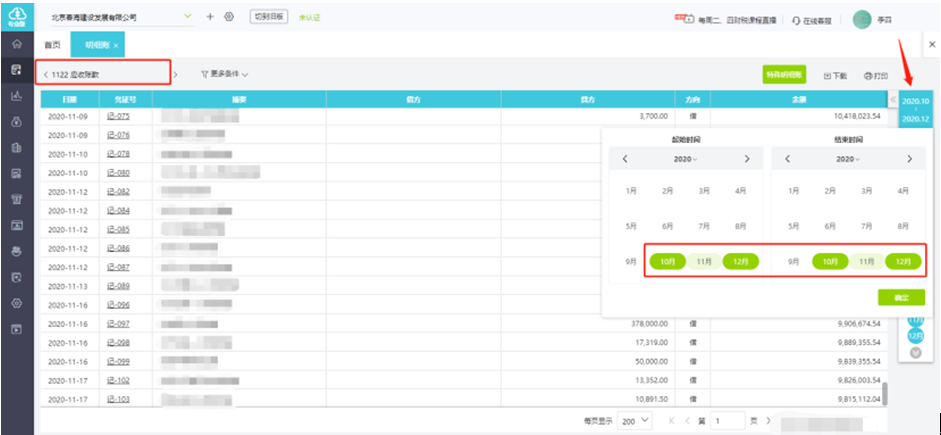Select 10月 in the start time panel
The width and height of the screenshot is (941, 435).
pyautogui.click(x=668, y=262)
